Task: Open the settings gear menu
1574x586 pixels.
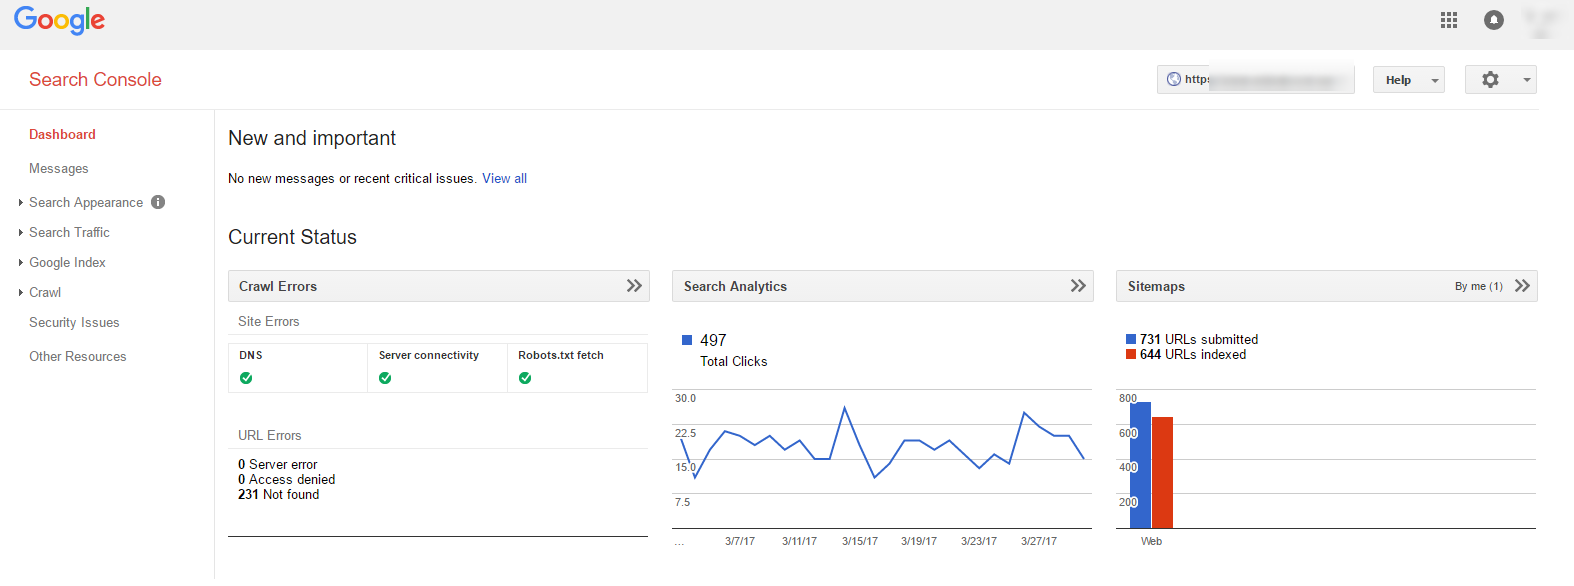Action: pyautogui.click(x=1500, y=80)
